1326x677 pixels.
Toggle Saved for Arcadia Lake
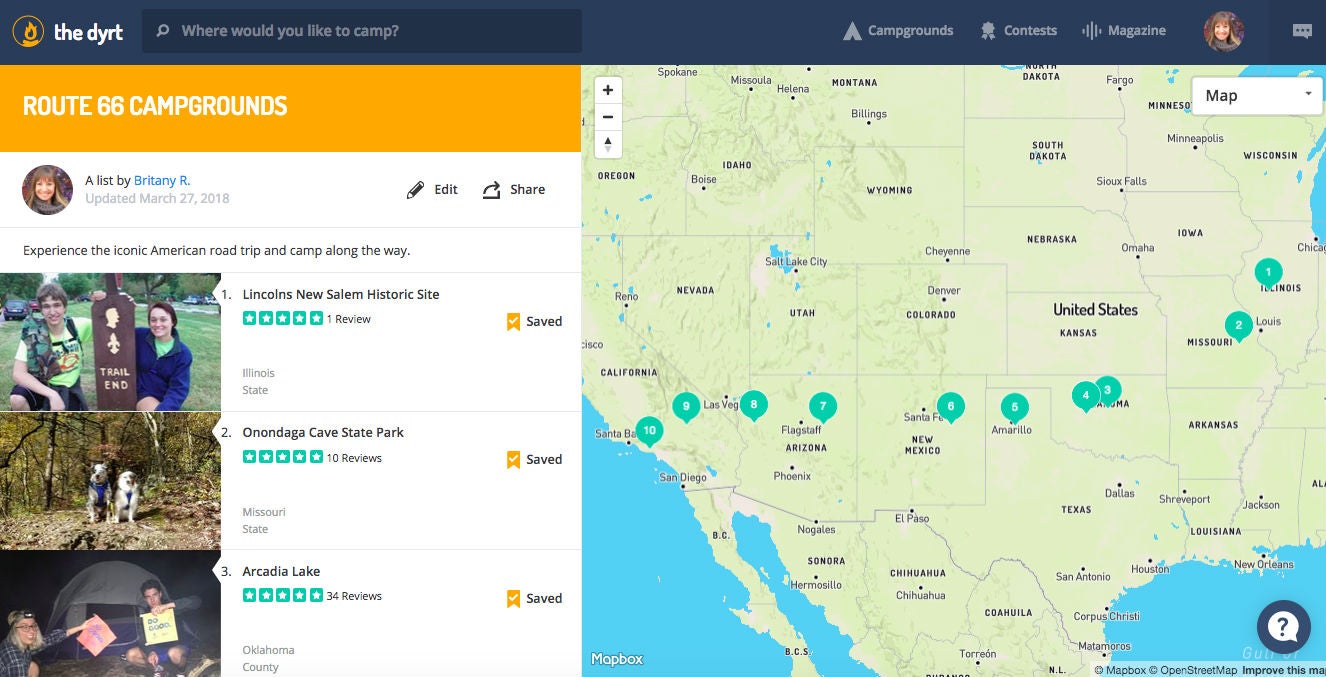pos(534,599)
